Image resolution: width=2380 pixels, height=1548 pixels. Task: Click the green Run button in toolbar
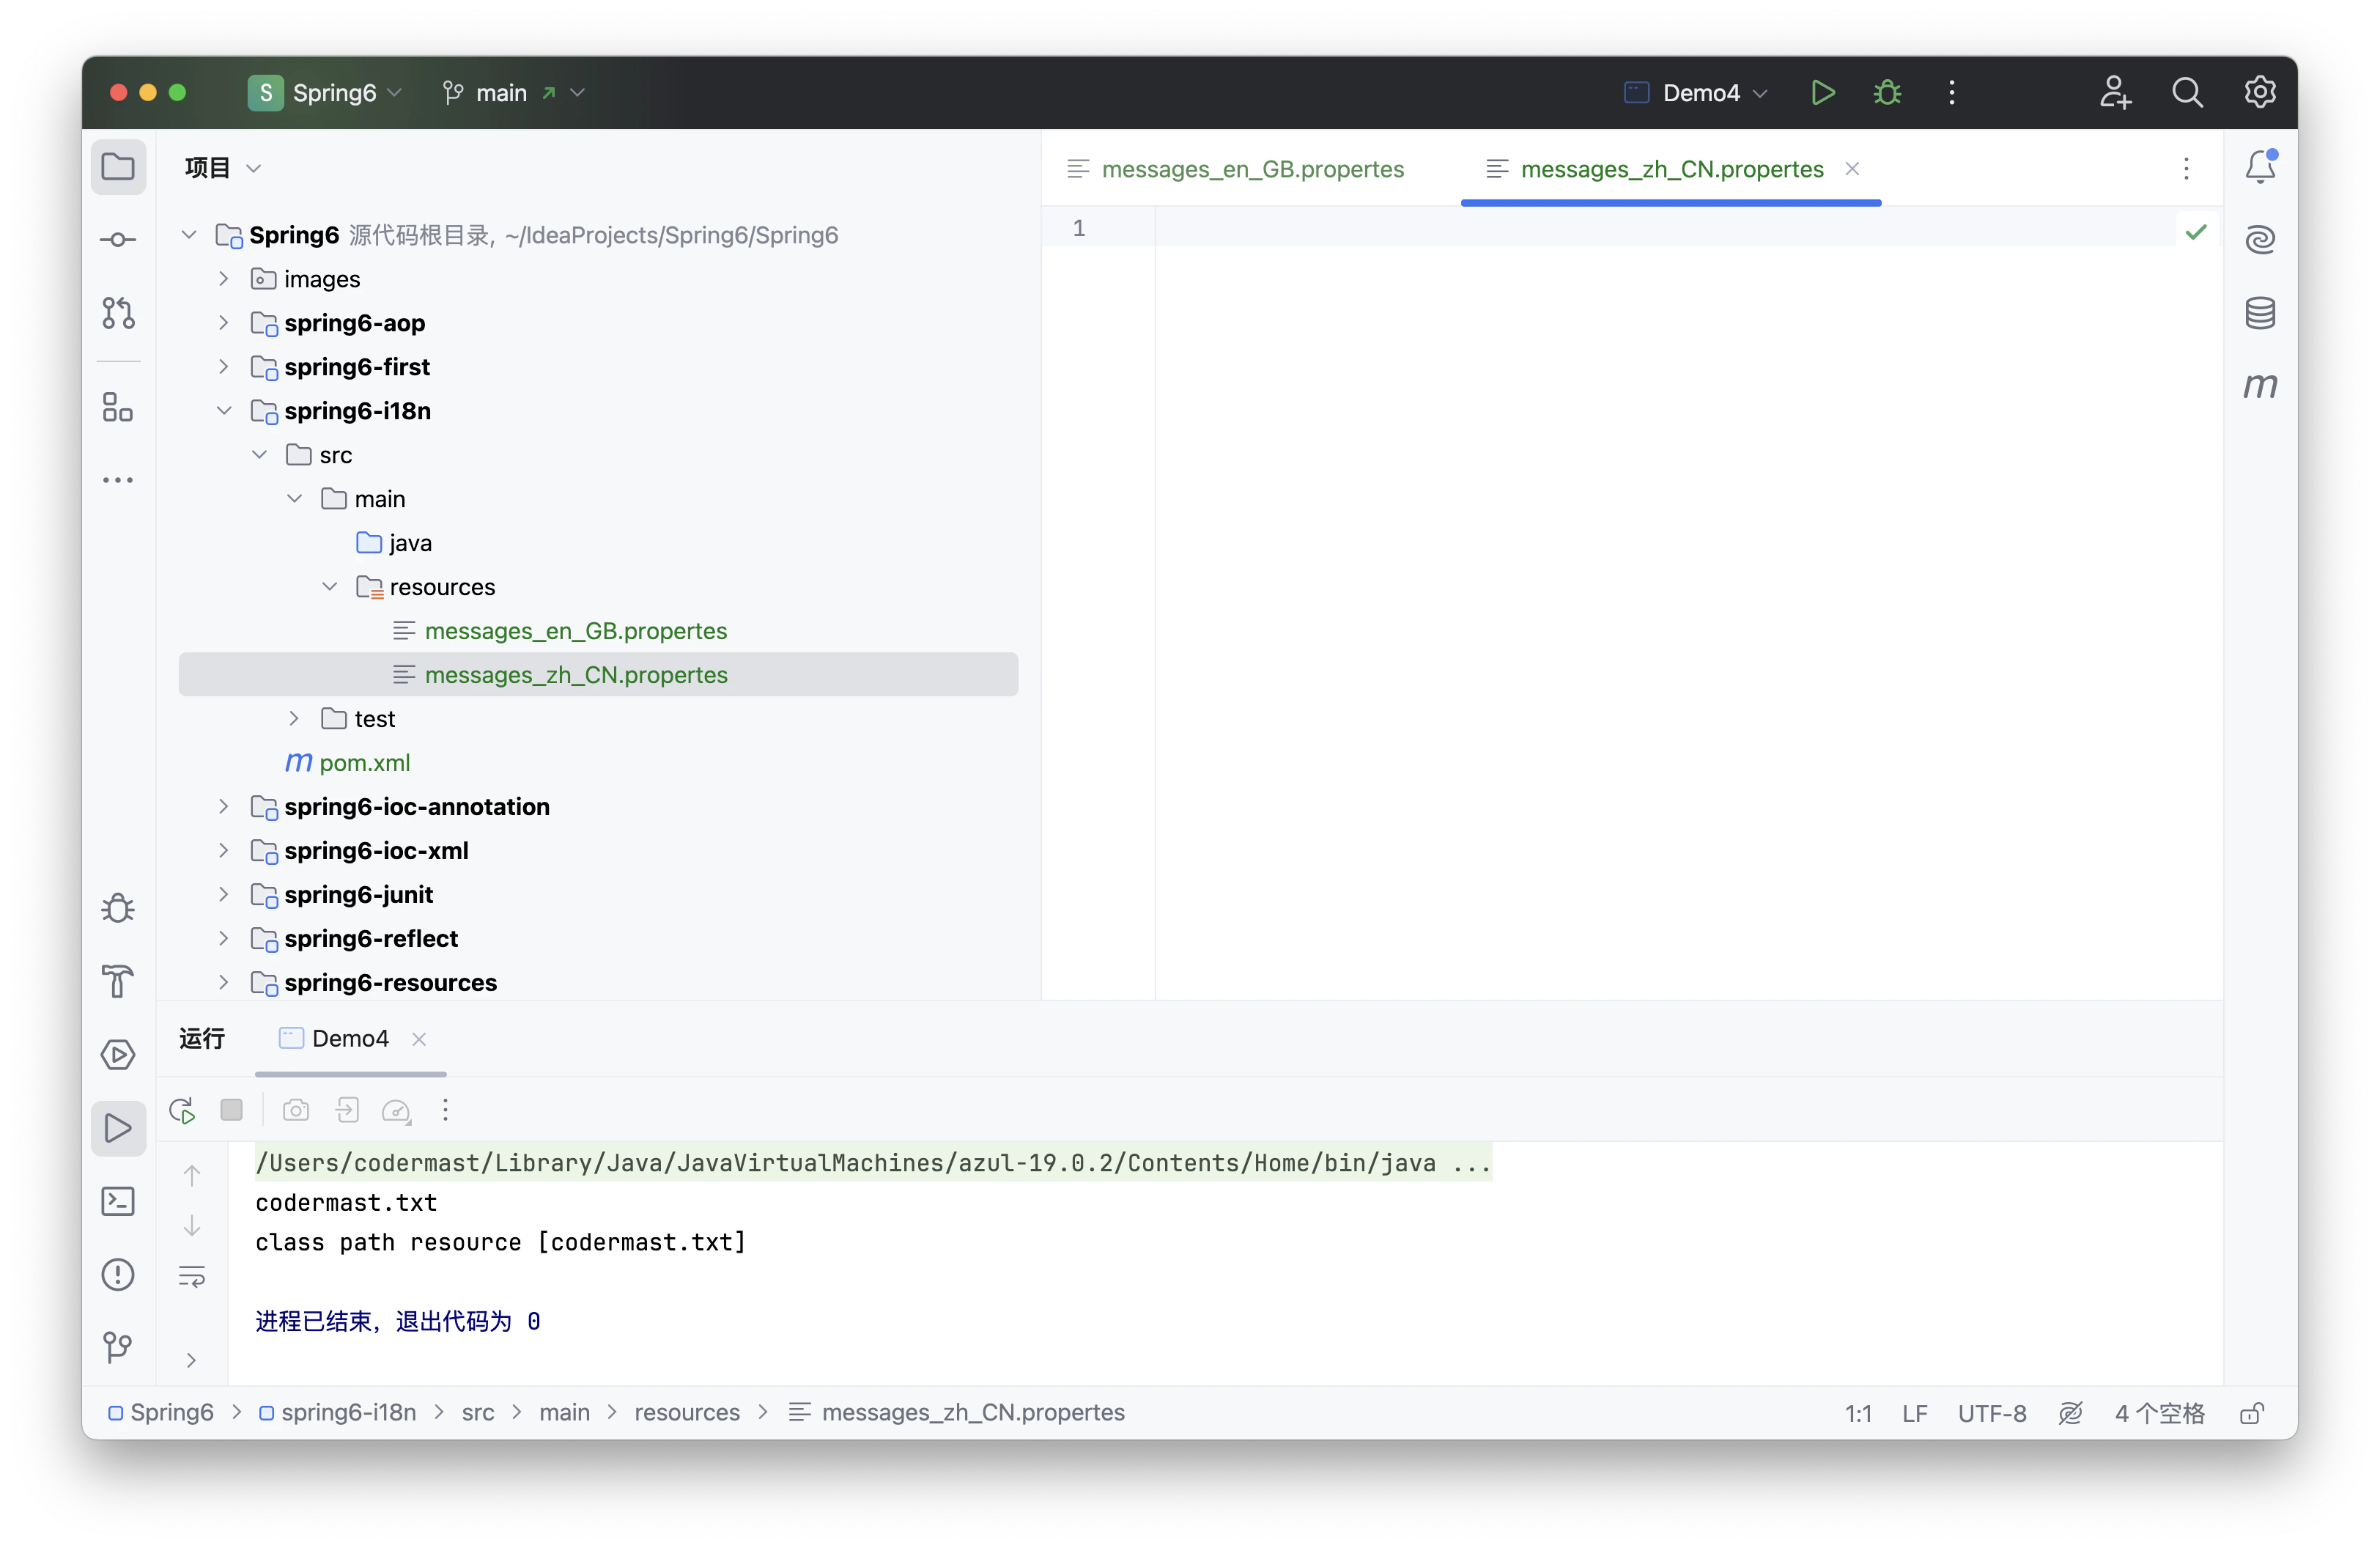1822,93
